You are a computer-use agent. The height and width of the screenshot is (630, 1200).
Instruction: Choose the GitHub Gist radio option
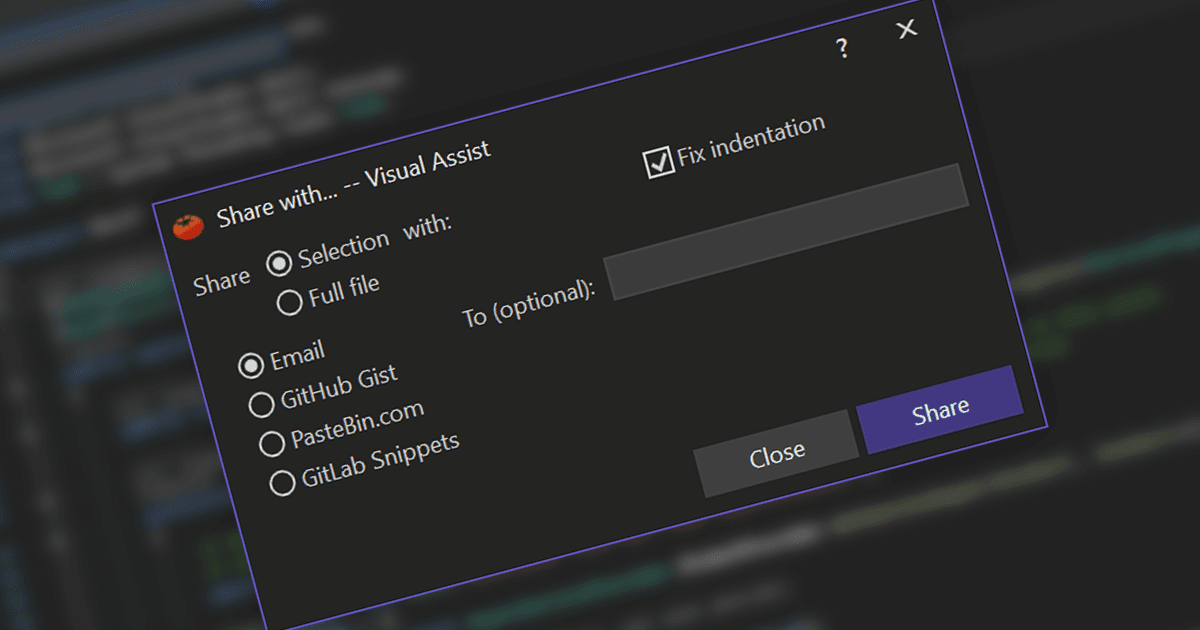(x=261, y=404)
